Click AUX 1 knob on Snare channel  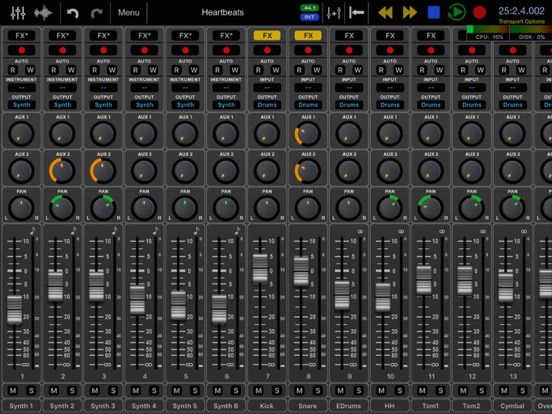click(x=307, y=134)
